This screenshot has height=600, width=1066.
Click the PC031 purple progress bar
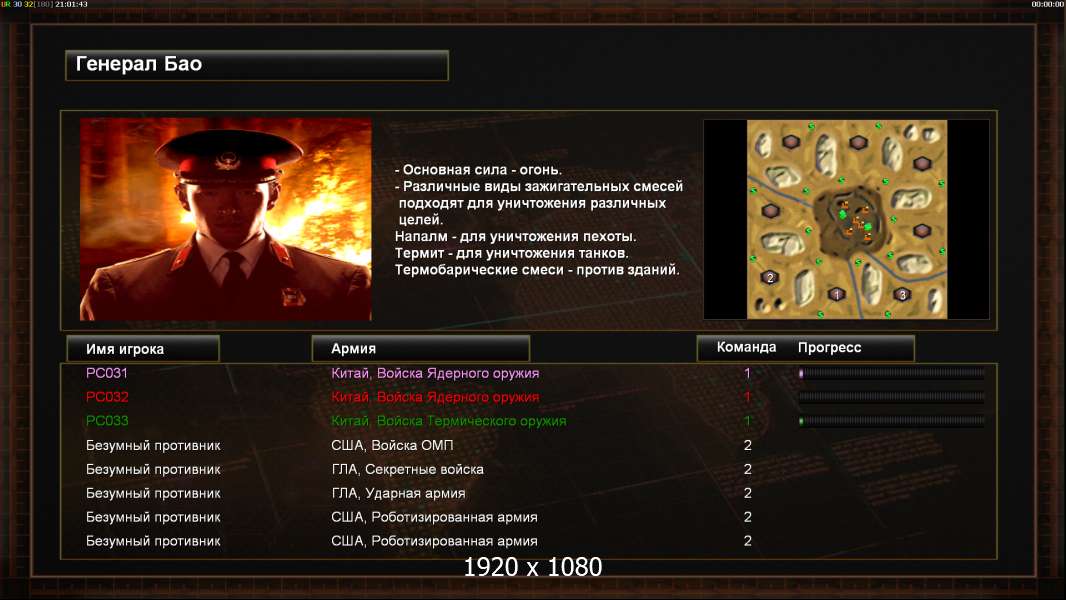(891, 373)
